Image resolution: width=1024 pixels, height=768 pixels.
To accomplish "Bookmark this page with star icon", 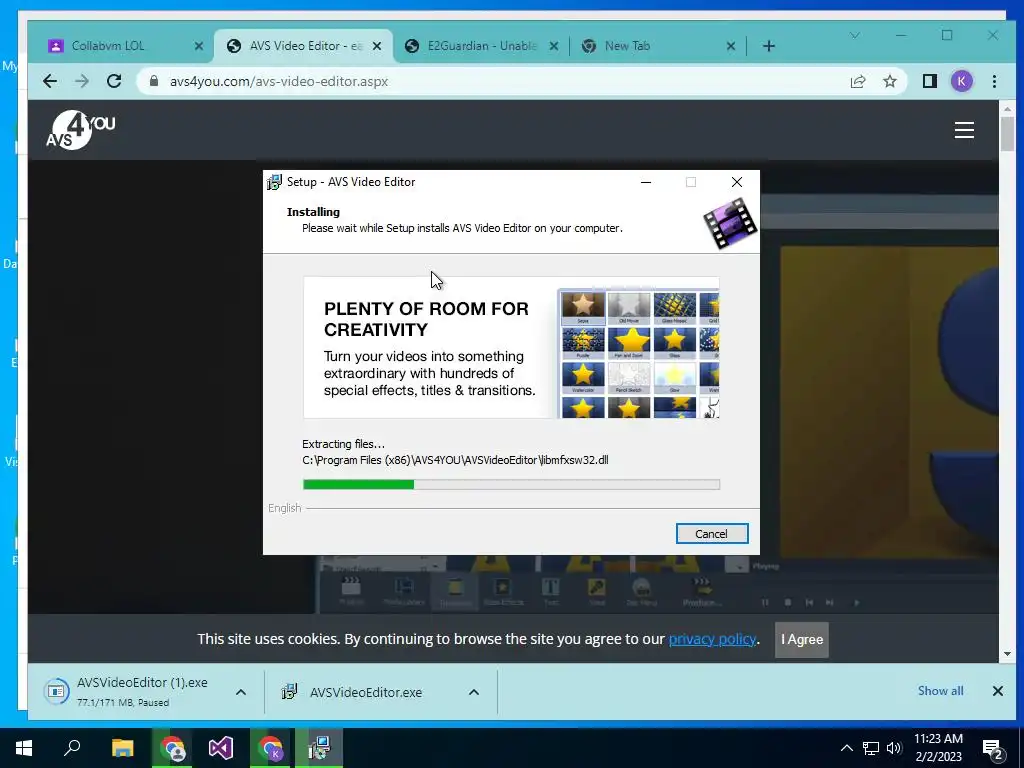I will 889,81.
